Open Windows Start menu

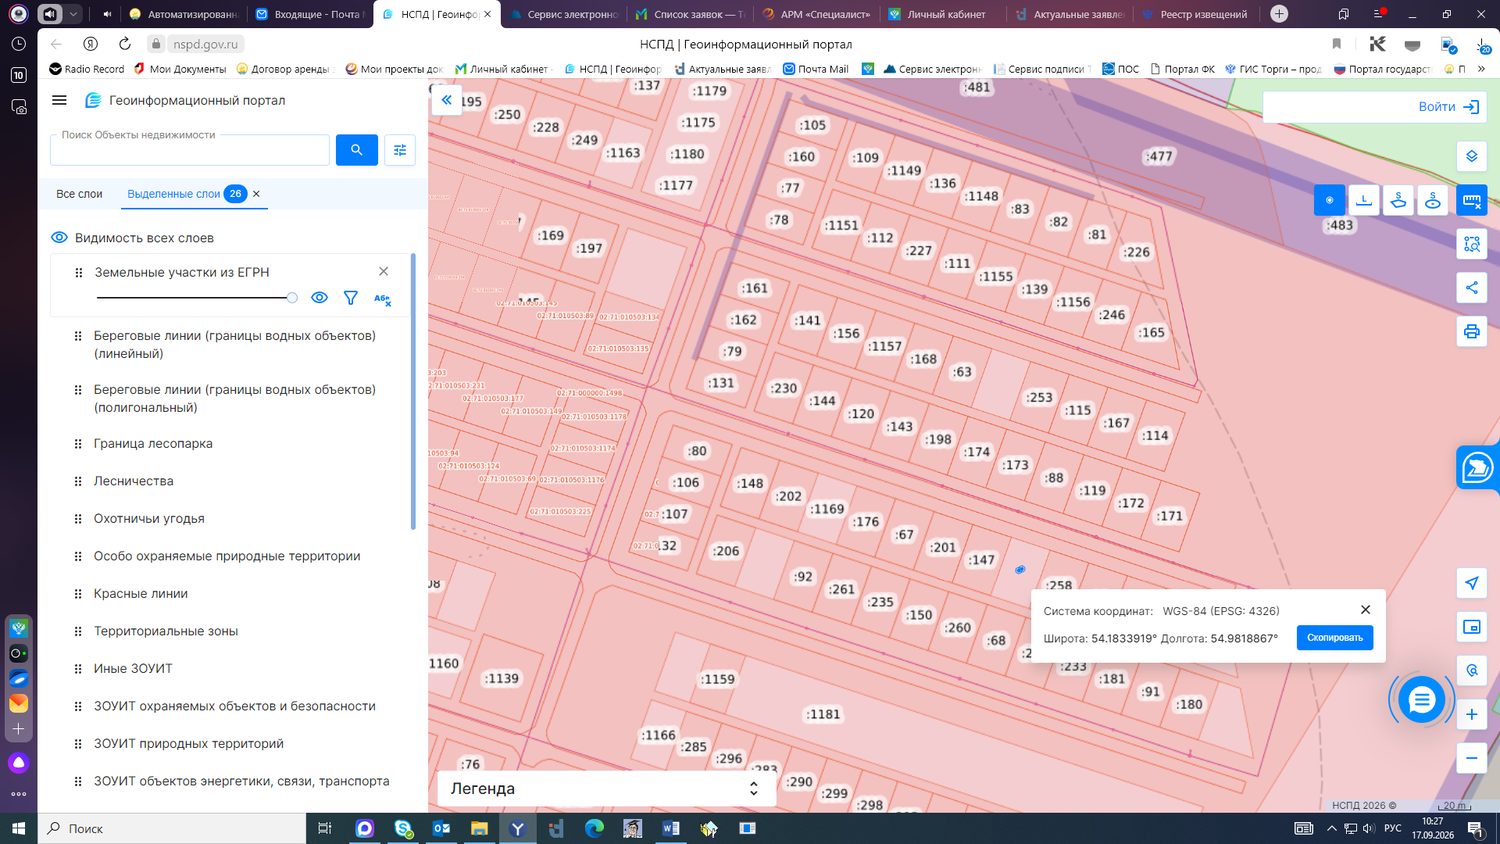point(18,828)
